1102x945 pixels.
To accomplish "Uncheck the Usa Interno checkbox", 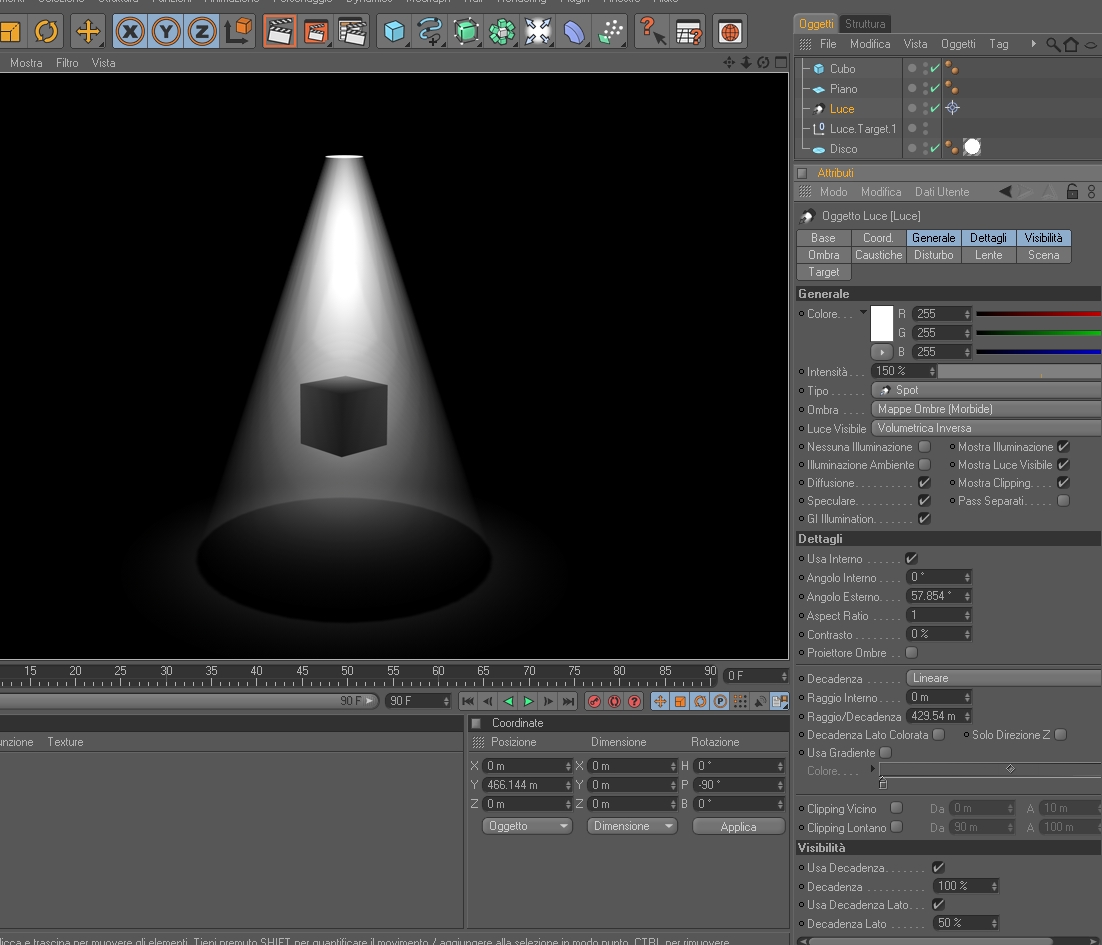I will [911, 559].
